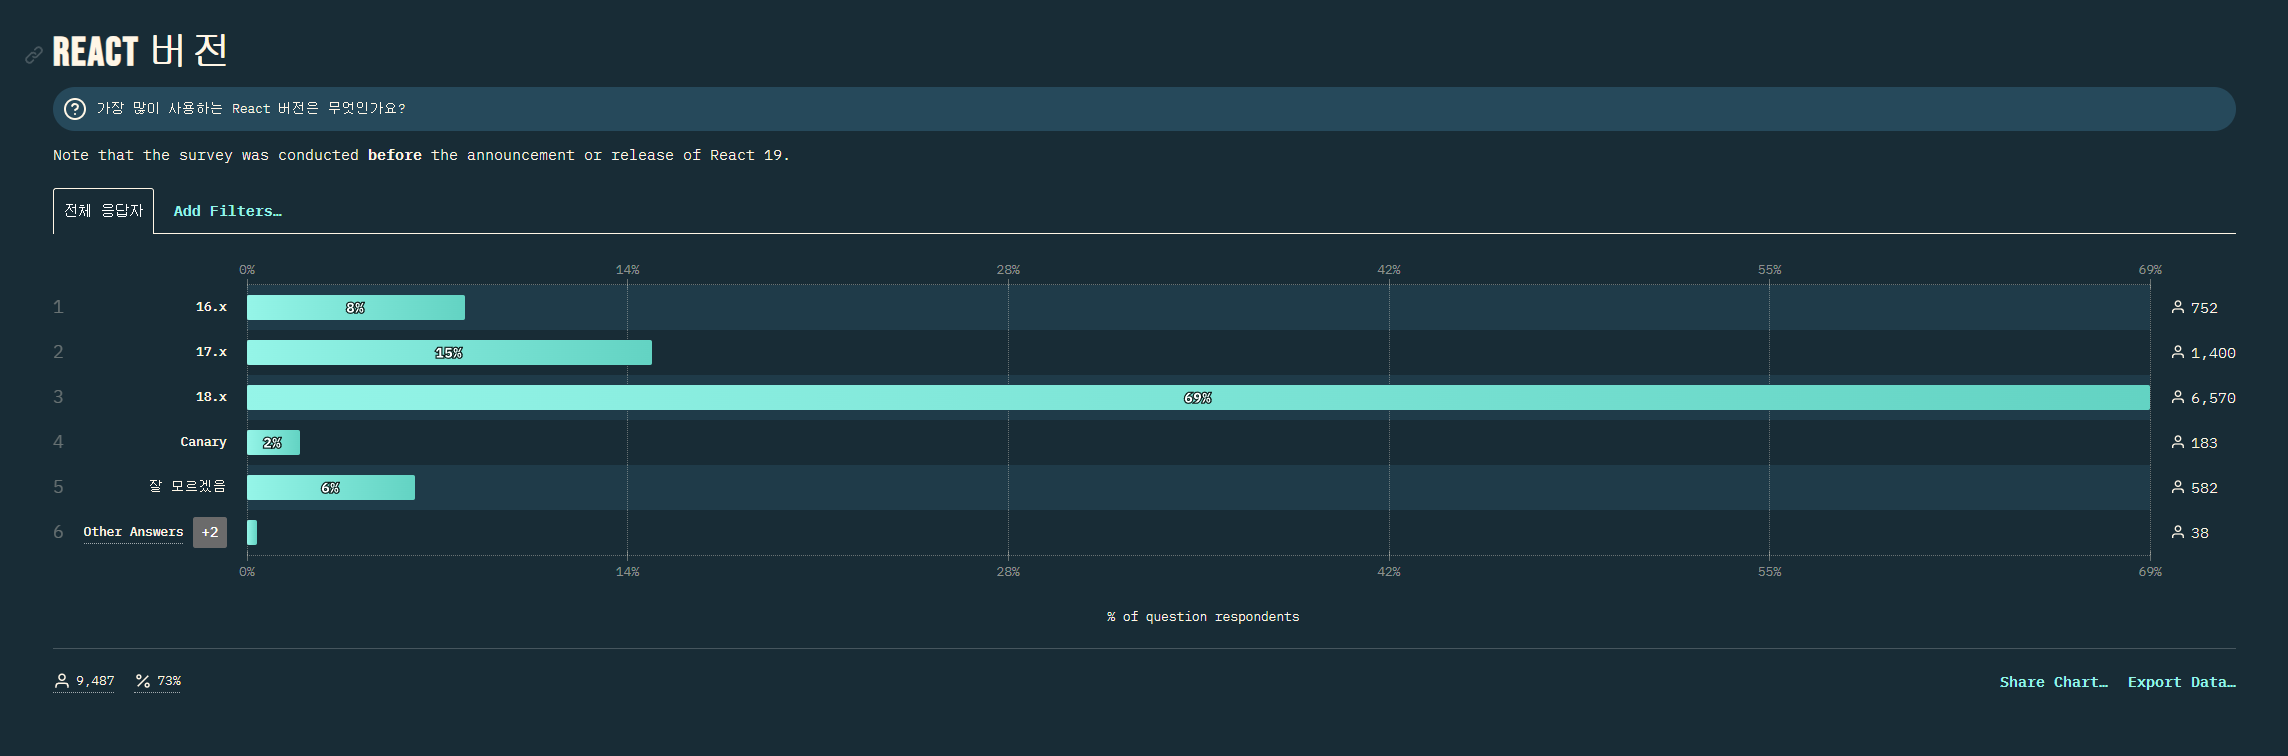Viewport: 2288px width, 756px height.
Task: Click the REACT 버전 heading
Action: coord(140,50)
